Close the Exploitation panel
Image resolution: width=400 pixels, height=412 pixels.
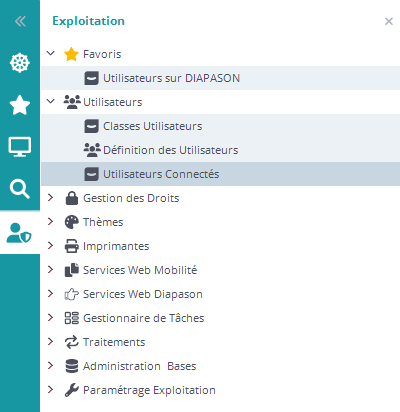click(x=389, y=21)
